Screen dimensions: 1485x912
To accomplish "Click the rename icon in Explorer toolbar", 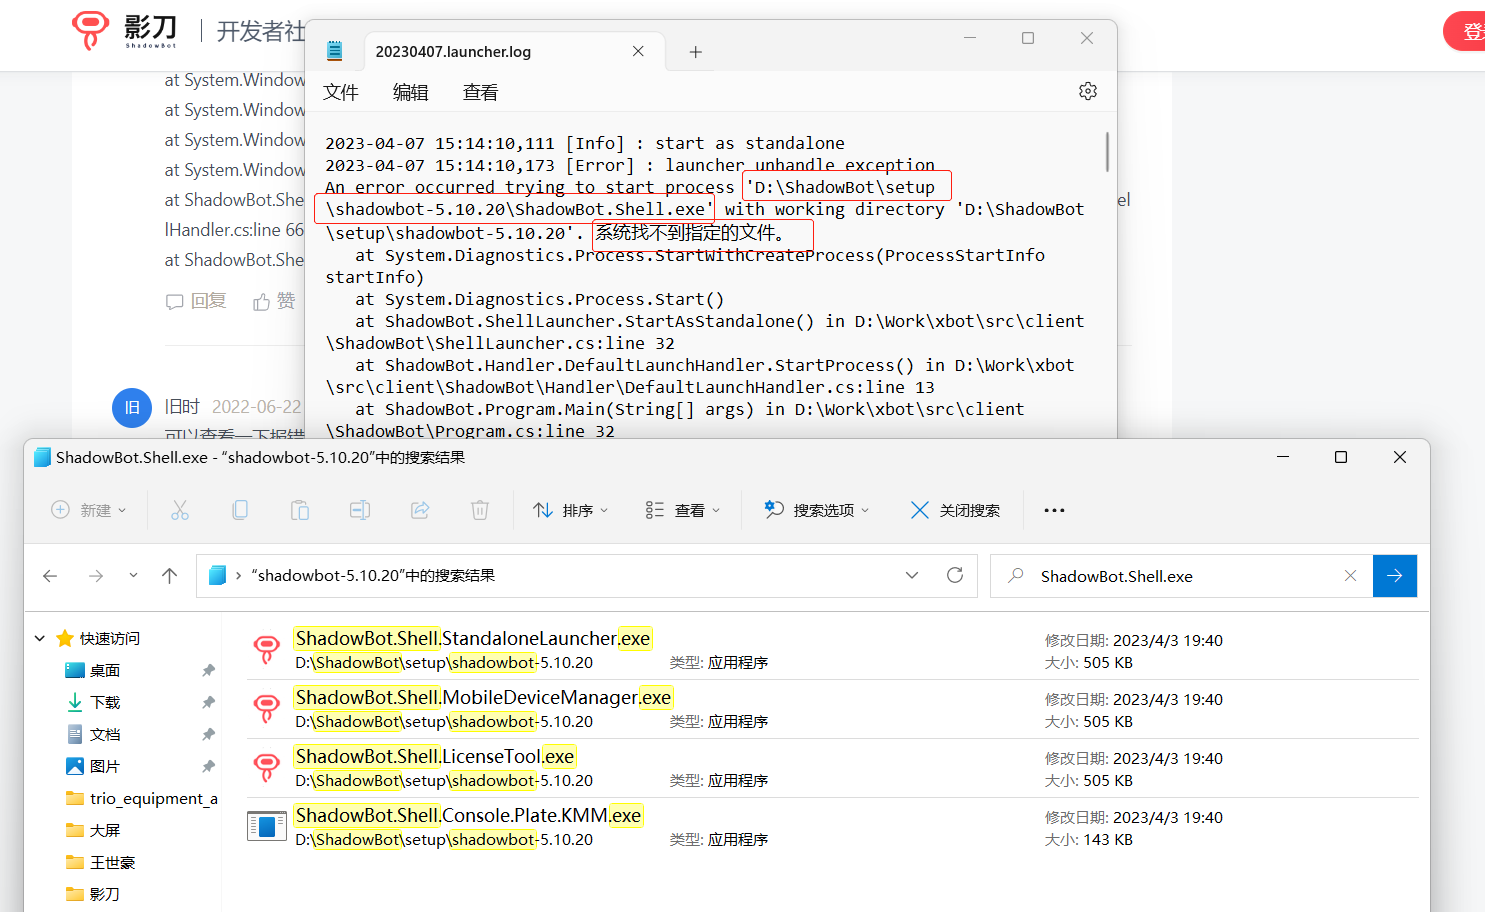I will click(x=360, y=510).
